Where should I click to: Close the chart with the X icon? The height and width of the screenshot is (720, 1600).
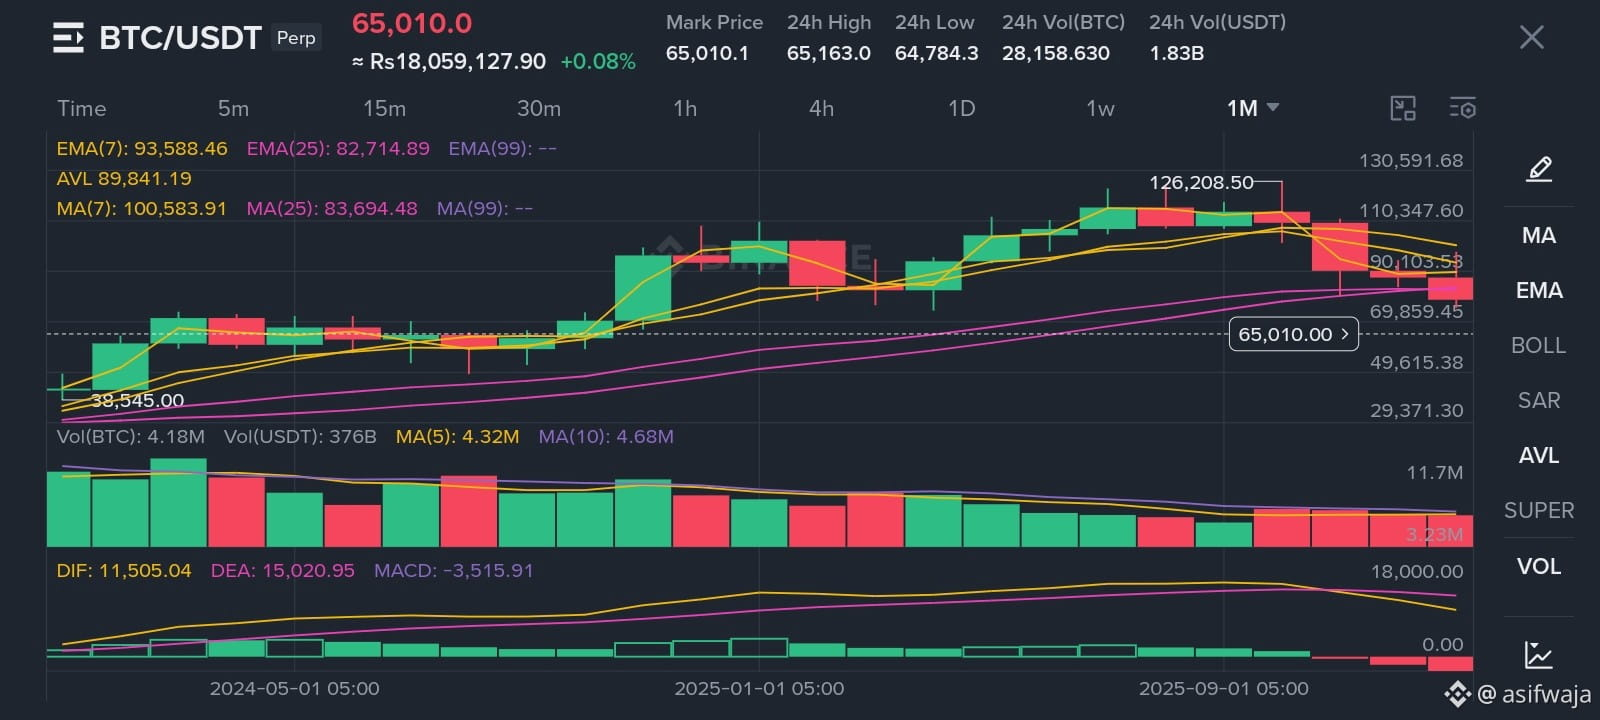point(1531,38)
